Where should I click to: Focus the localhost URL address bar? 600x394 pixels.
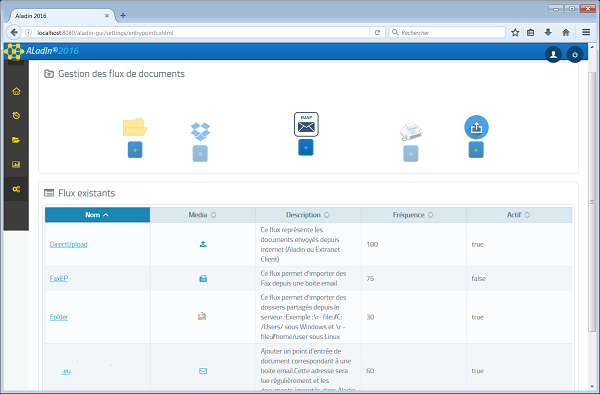tap(202, 33)
